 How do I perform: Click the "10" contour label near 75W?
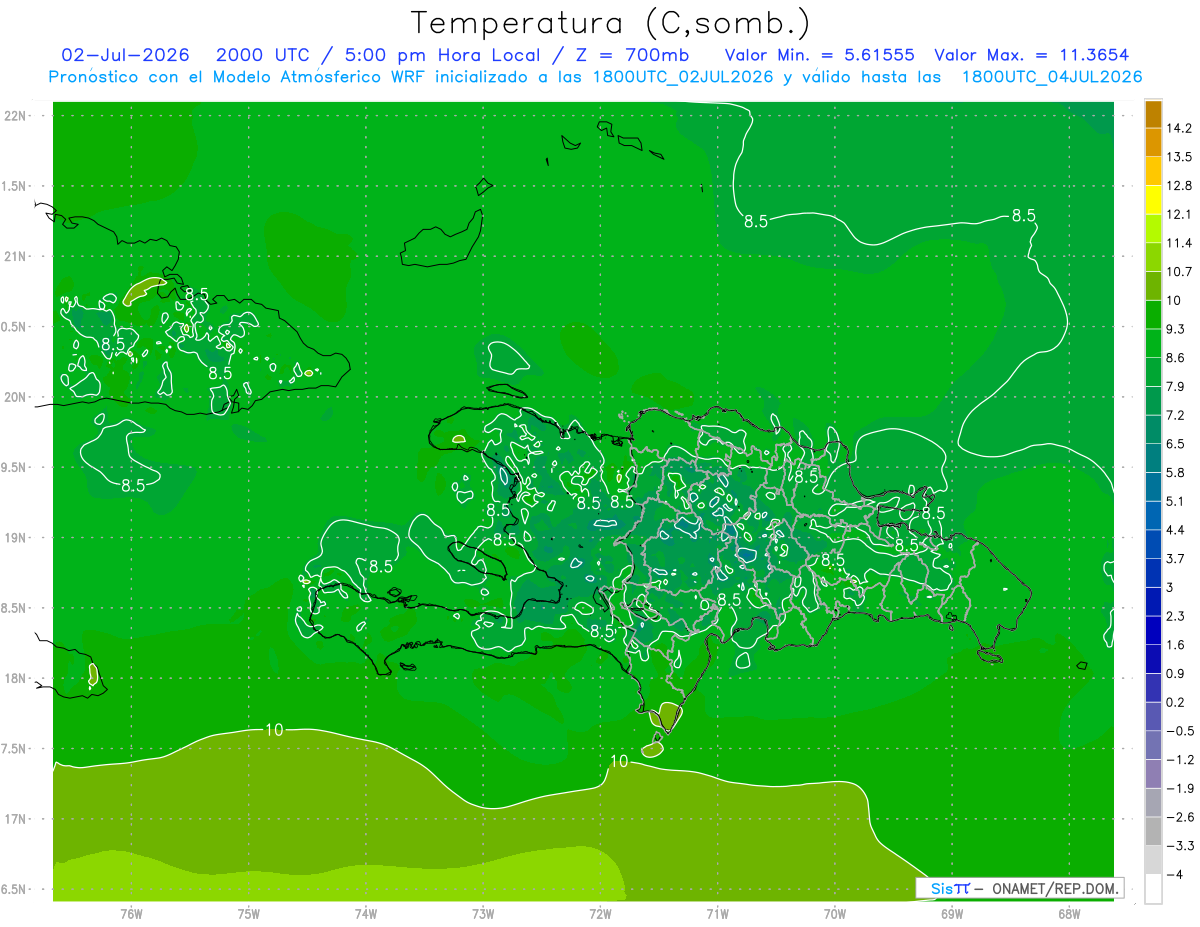click(274, 730)
